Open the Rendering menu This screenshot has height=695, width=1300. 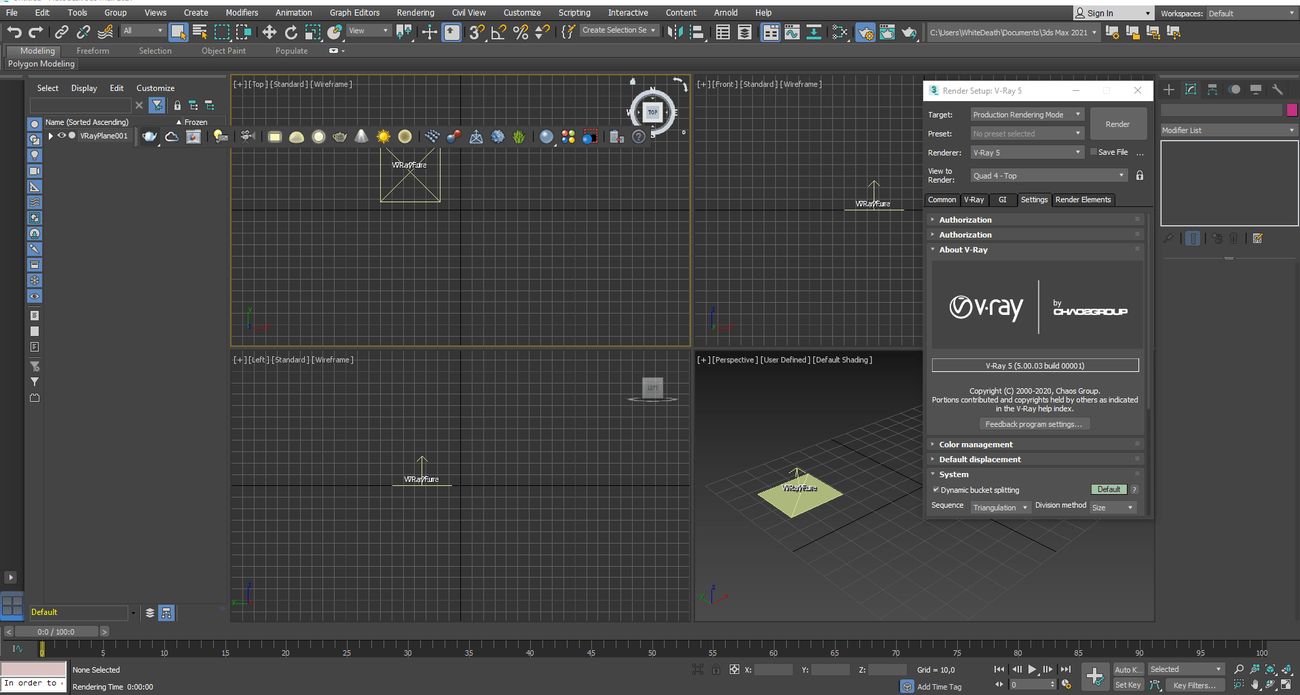tap(415, 13)
